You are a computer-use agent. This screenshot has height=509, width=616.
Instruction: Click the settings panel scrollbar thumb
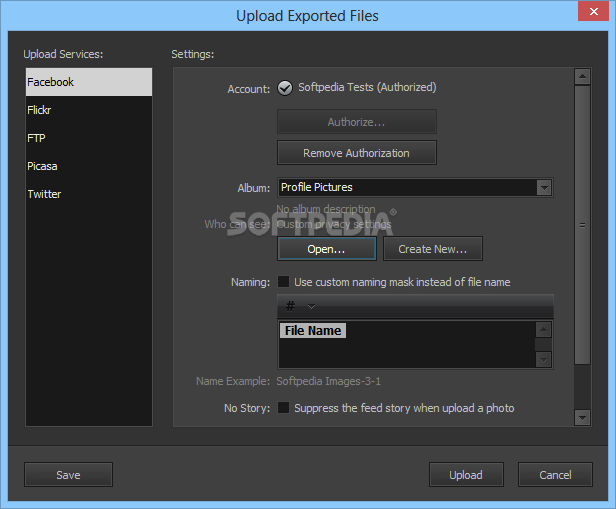coord(582,225)
